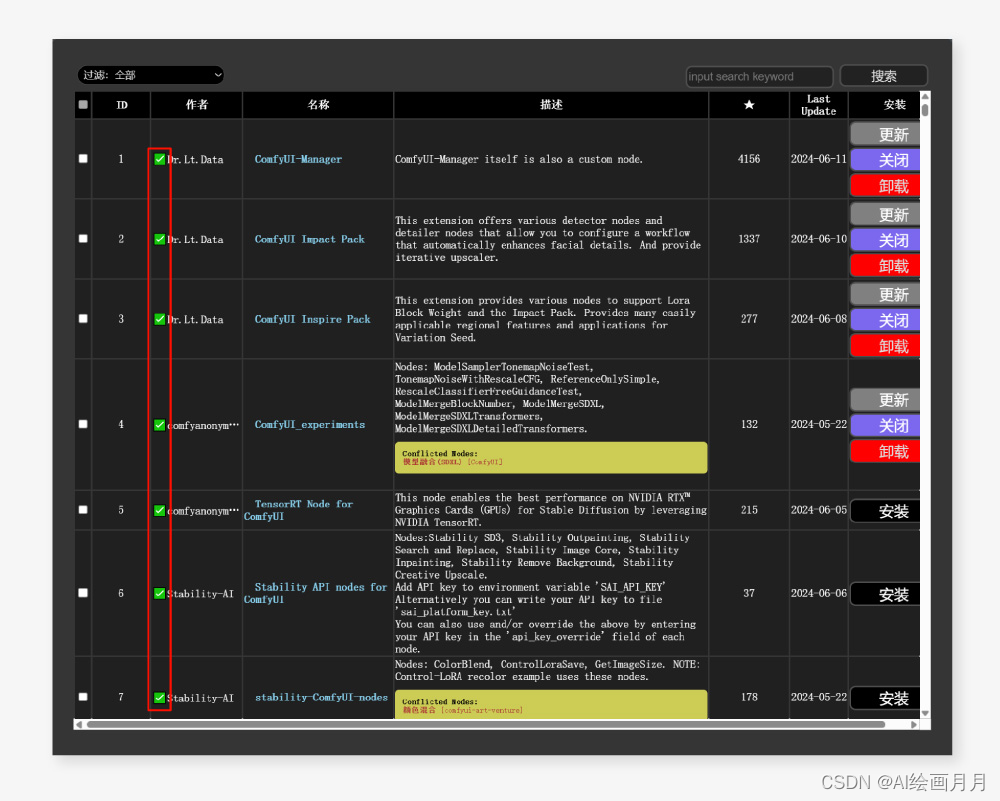The width and height of the screenshot is (1000, 801).
Task: Open the ComfyUI Inspire Pack link
Action: coord(312,319)
